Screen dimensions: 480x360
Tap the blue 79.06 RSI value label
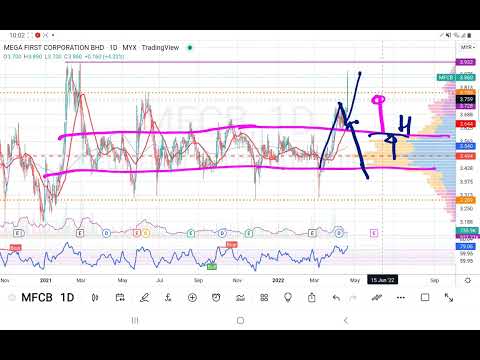pos(466,246)
